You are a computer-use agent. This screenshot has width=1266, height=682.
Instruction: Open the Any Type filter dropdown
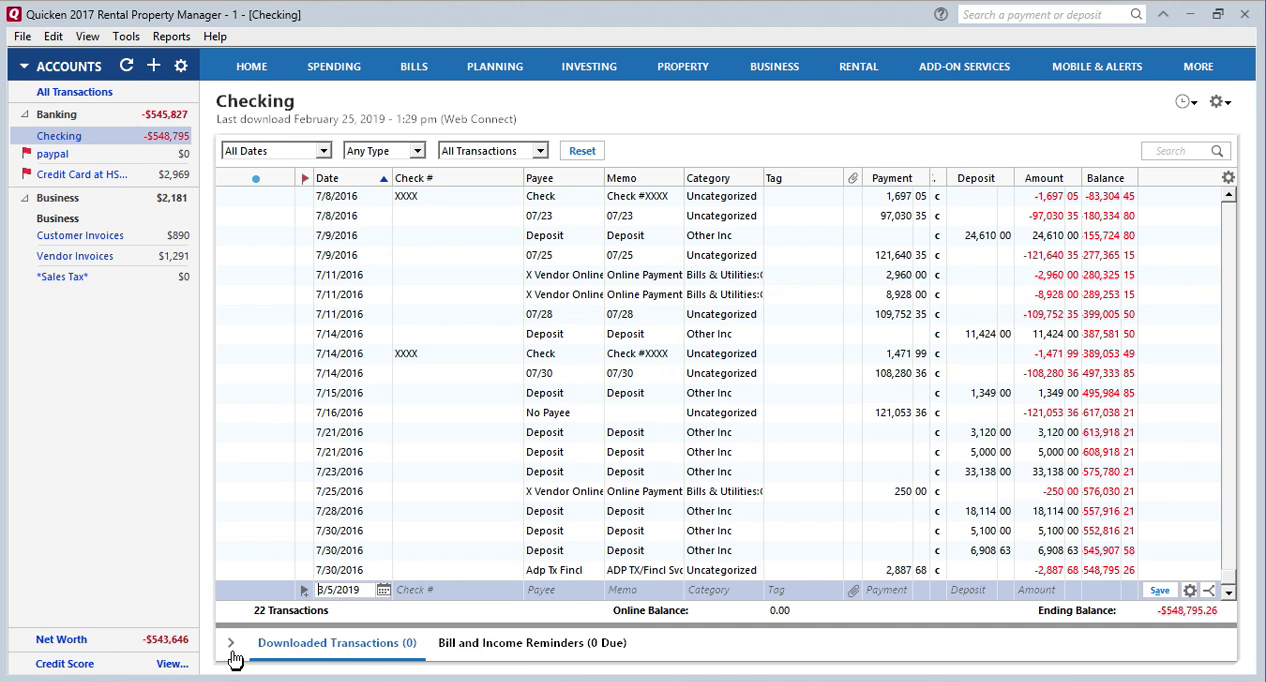point(385,151)
